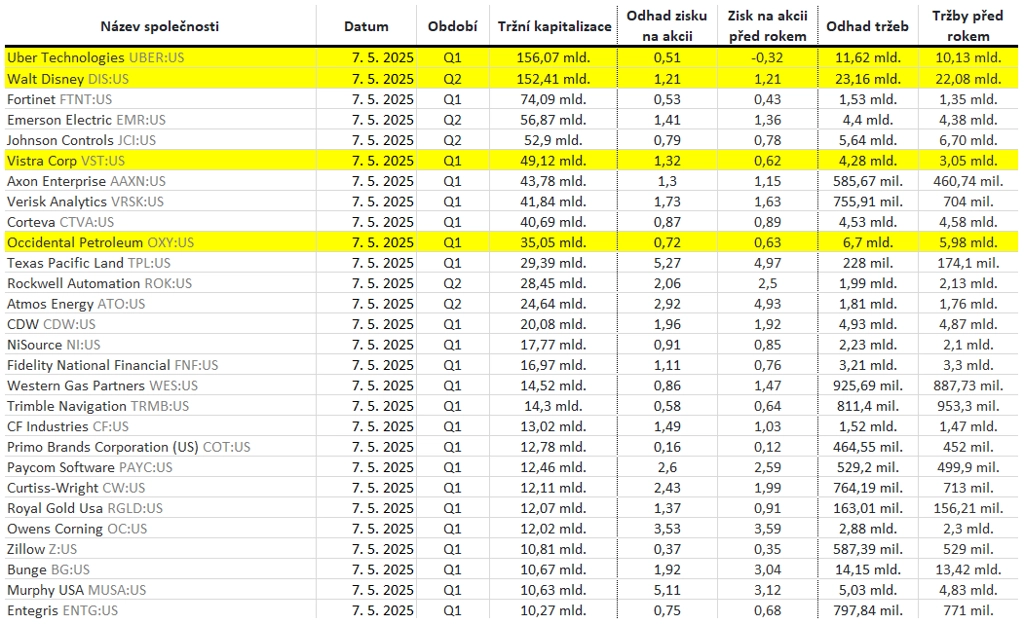Click the date in the Vistra Corp row

click(x=383, y=161)
